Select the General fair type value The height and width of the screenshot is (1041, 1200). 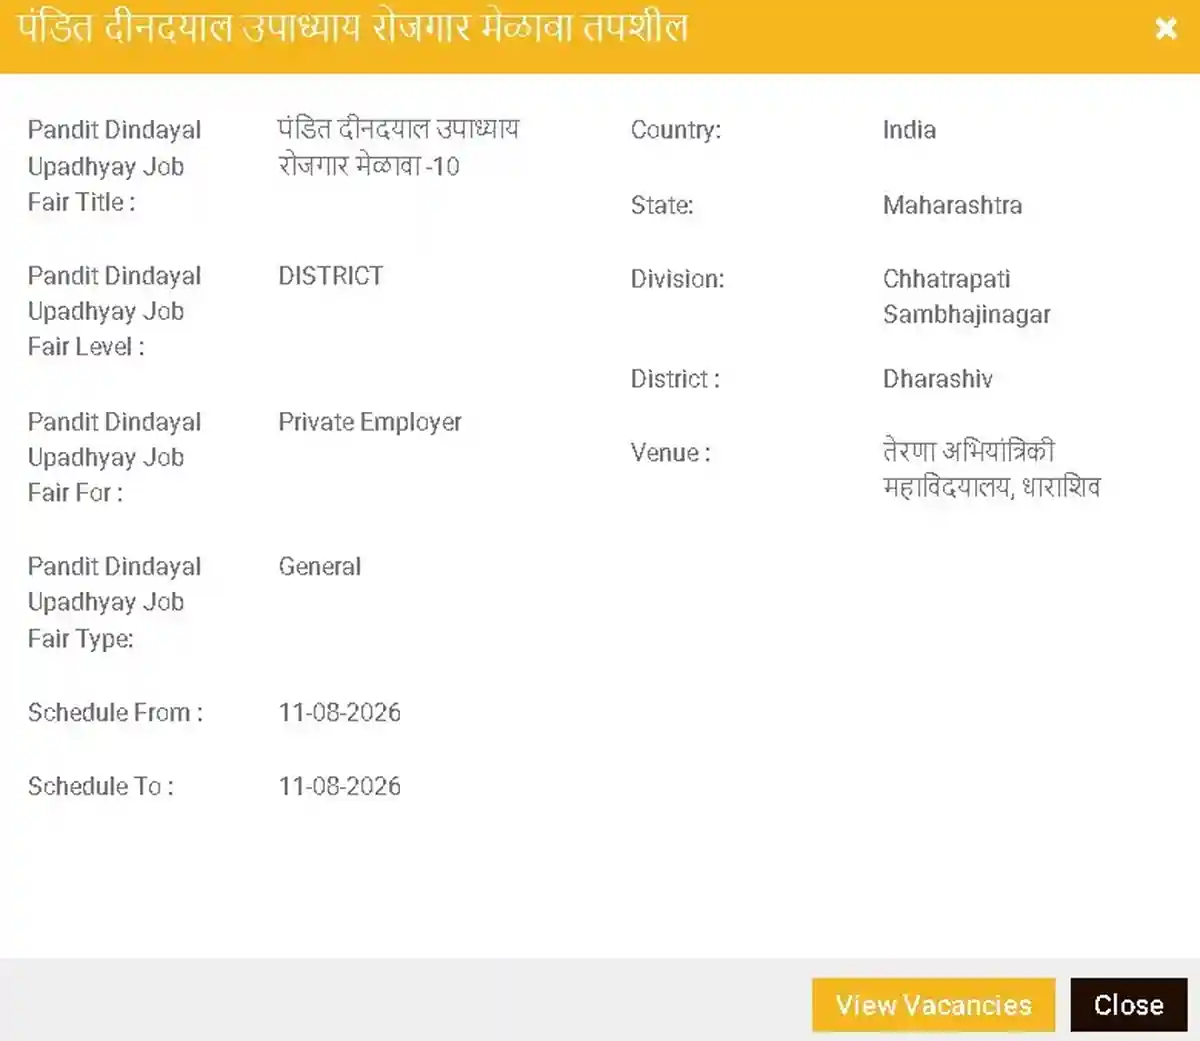320,567
